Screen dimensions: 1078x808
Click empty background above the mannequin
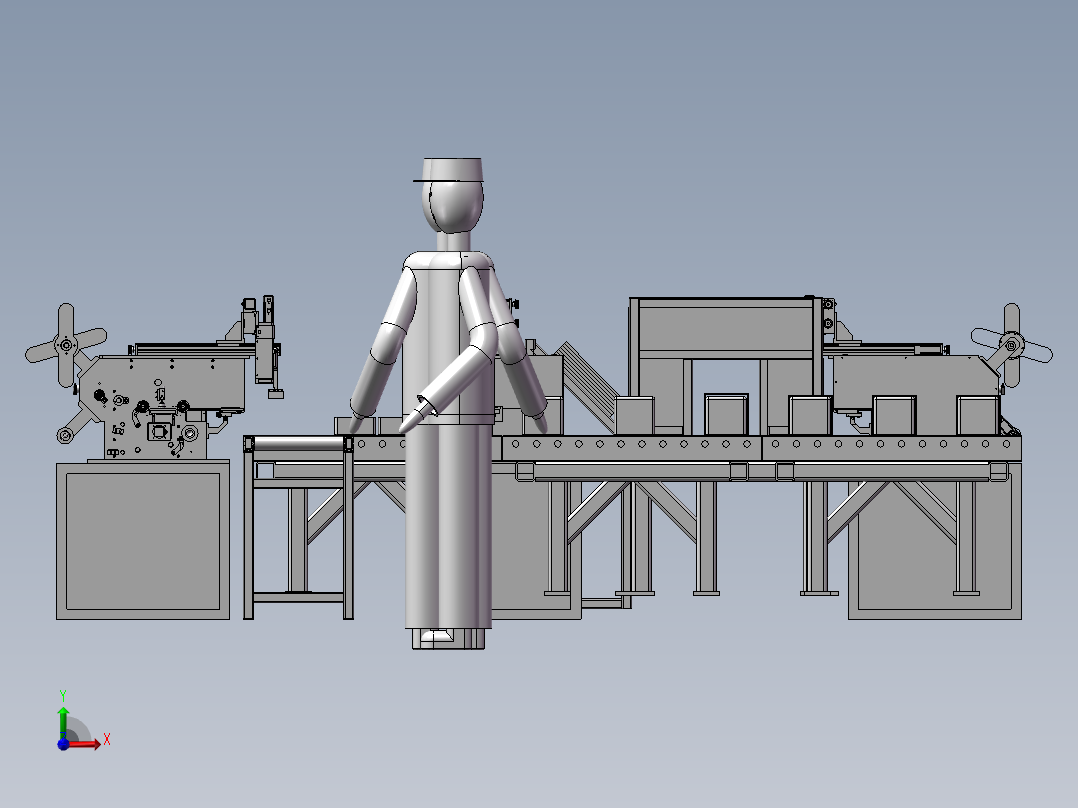[x=450, y=80]
